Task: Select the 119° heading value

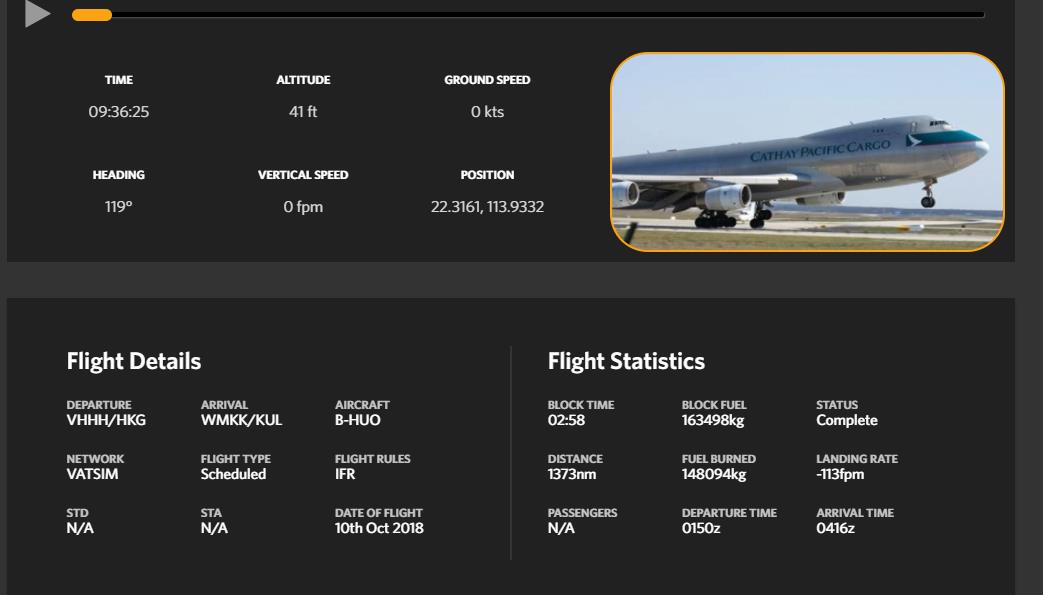Action: click(x=118, y=207)
